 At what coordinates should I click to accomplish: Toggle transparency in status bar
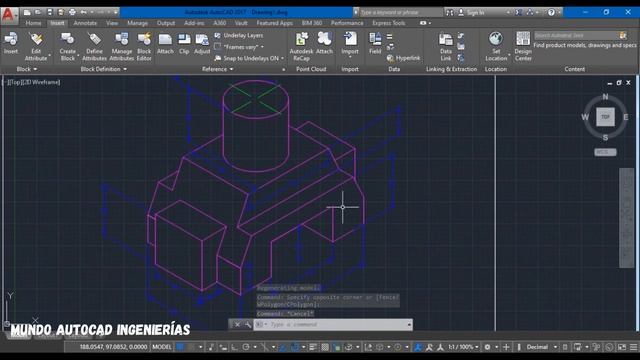coord(324,347)
